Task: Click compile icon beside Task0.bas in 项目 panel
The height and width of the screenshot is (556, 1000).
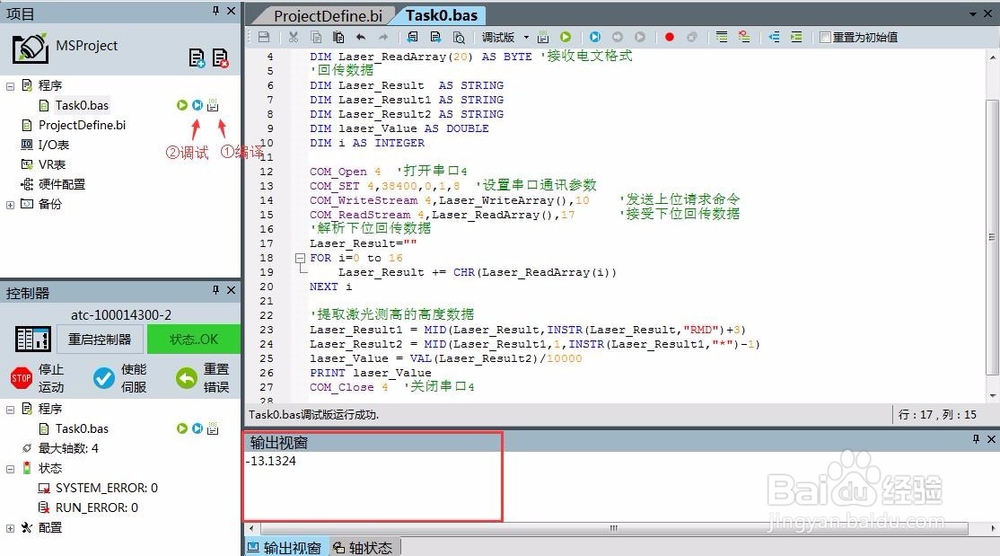Action: click(x=212, y=105)
